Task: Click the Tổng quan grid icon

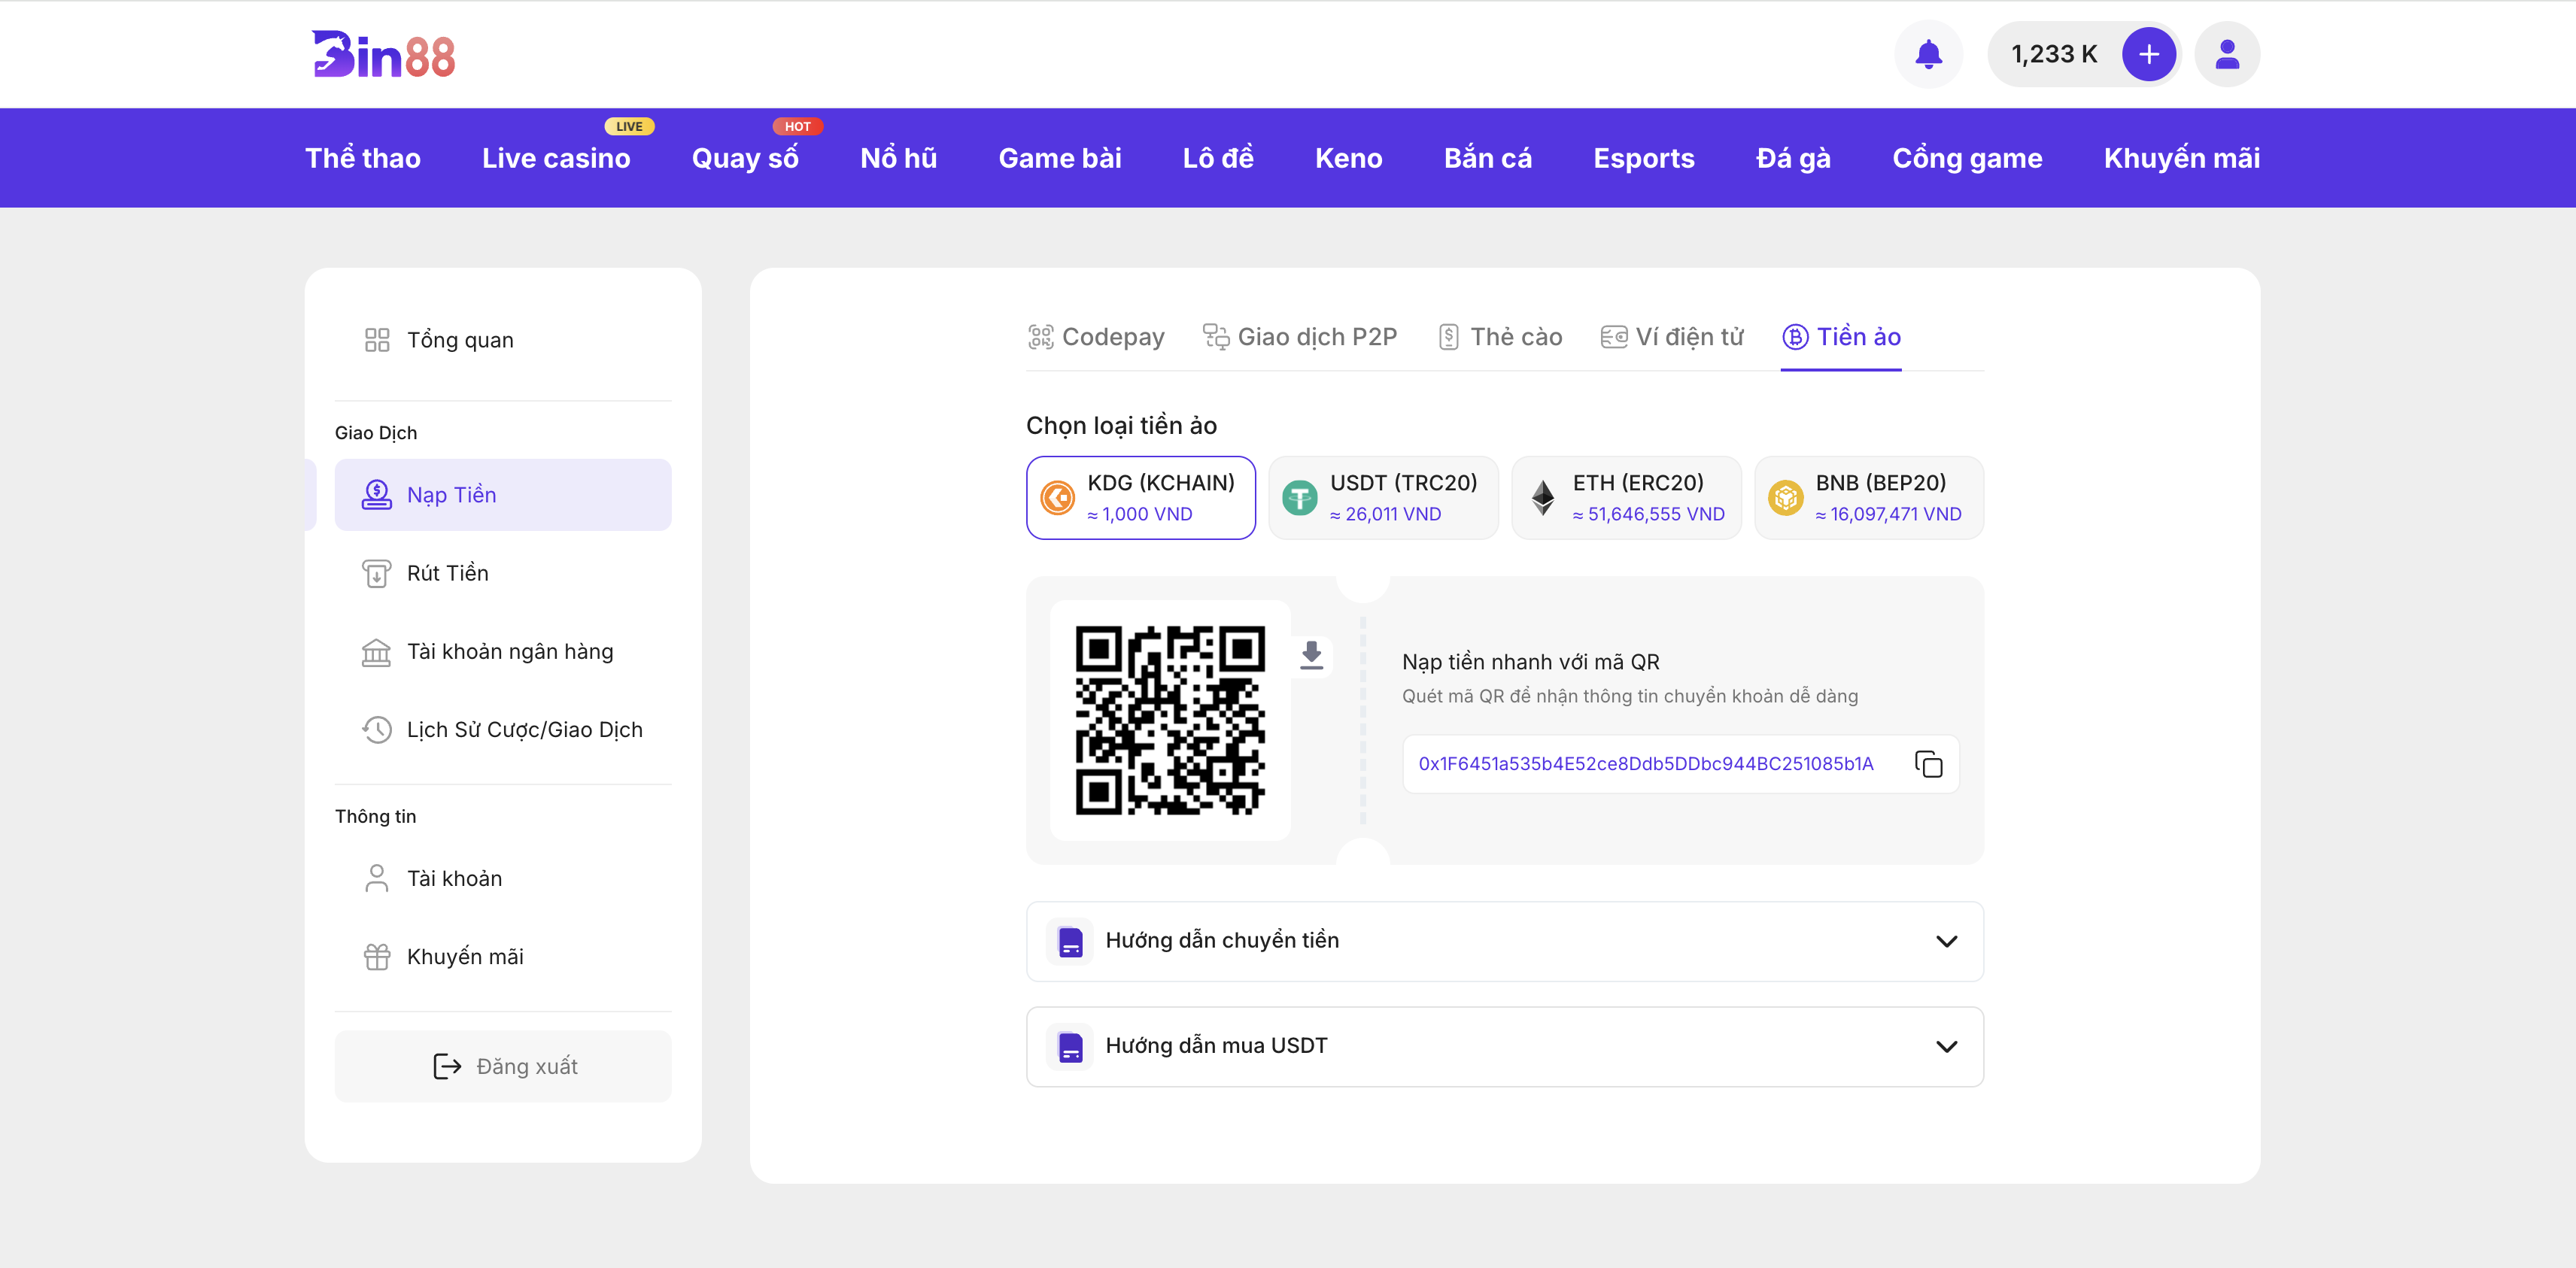Action: pyautogui.click(x=376, y=340)
